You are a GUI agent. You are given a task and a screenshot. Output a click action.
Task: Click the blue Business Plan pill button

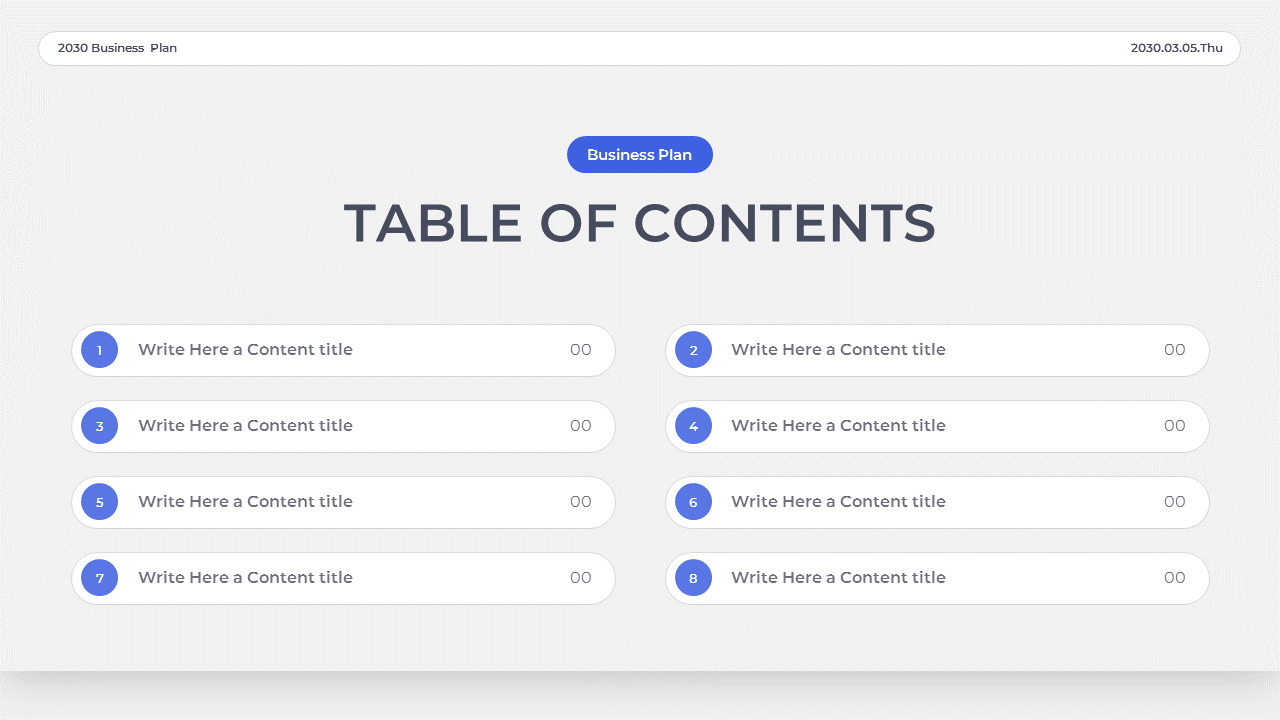click(x=640, y=155)
